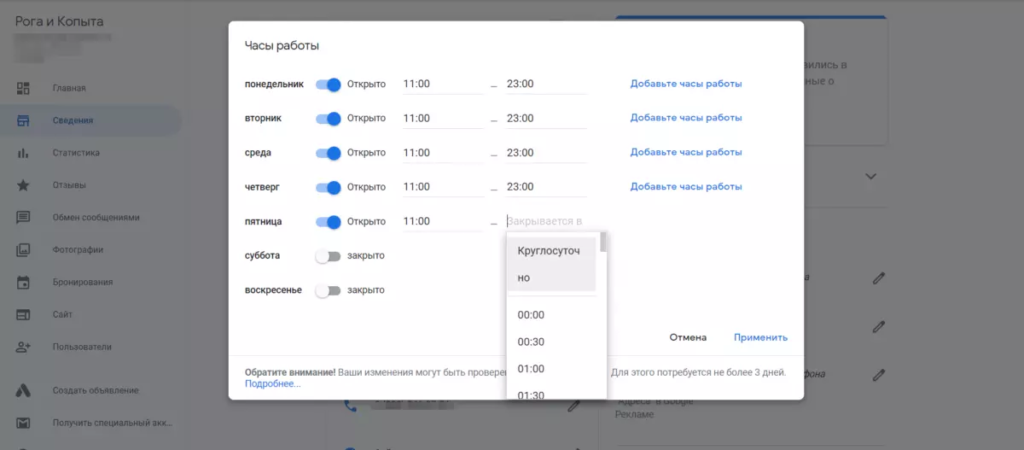Viewport: 1024px width, 450px height.
Task: Click Добавьте часы работы link for среда
Action: click(x=686, y=152)
